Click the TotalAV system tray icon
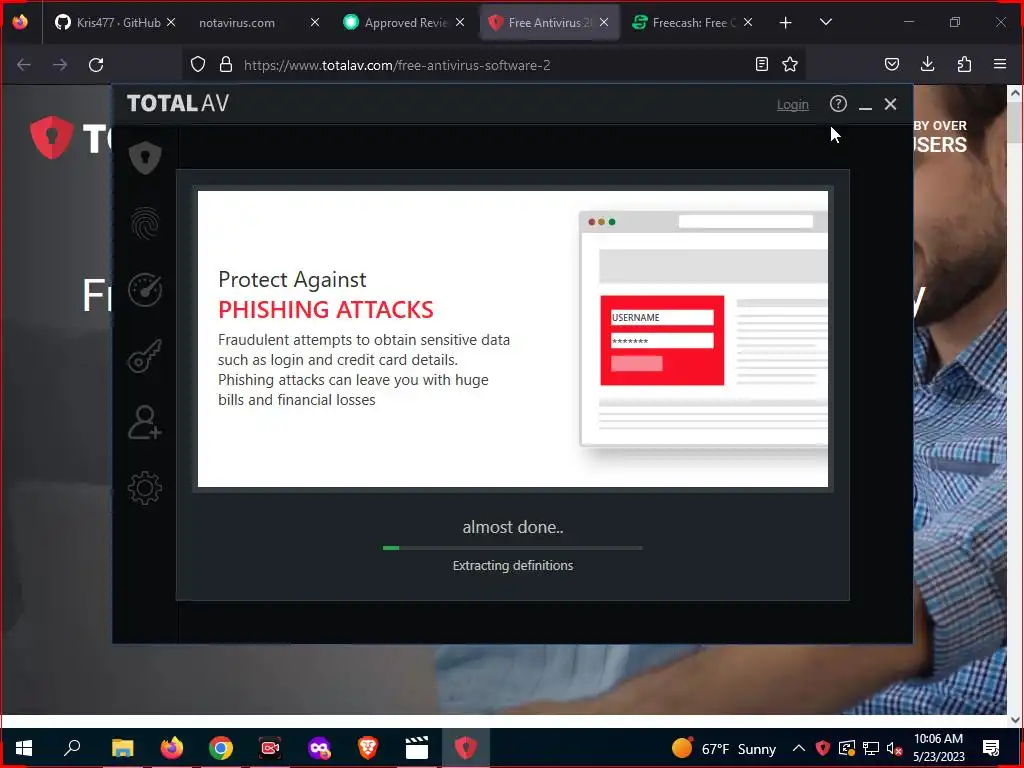 pos(823,748)
